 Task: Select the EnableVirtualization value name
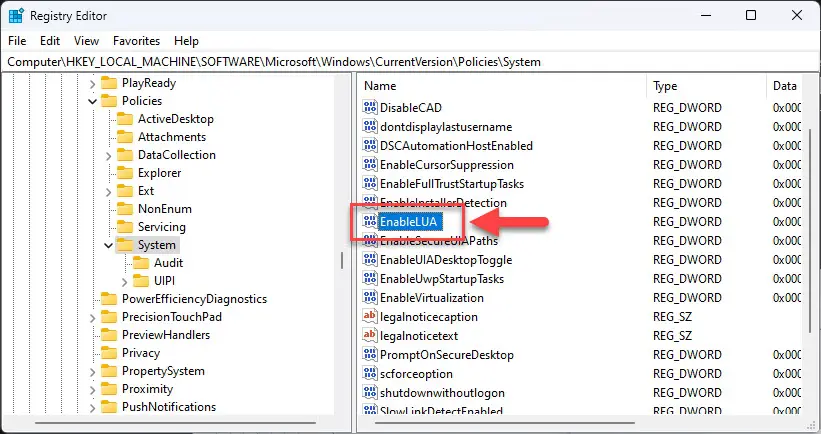(432, 297)
